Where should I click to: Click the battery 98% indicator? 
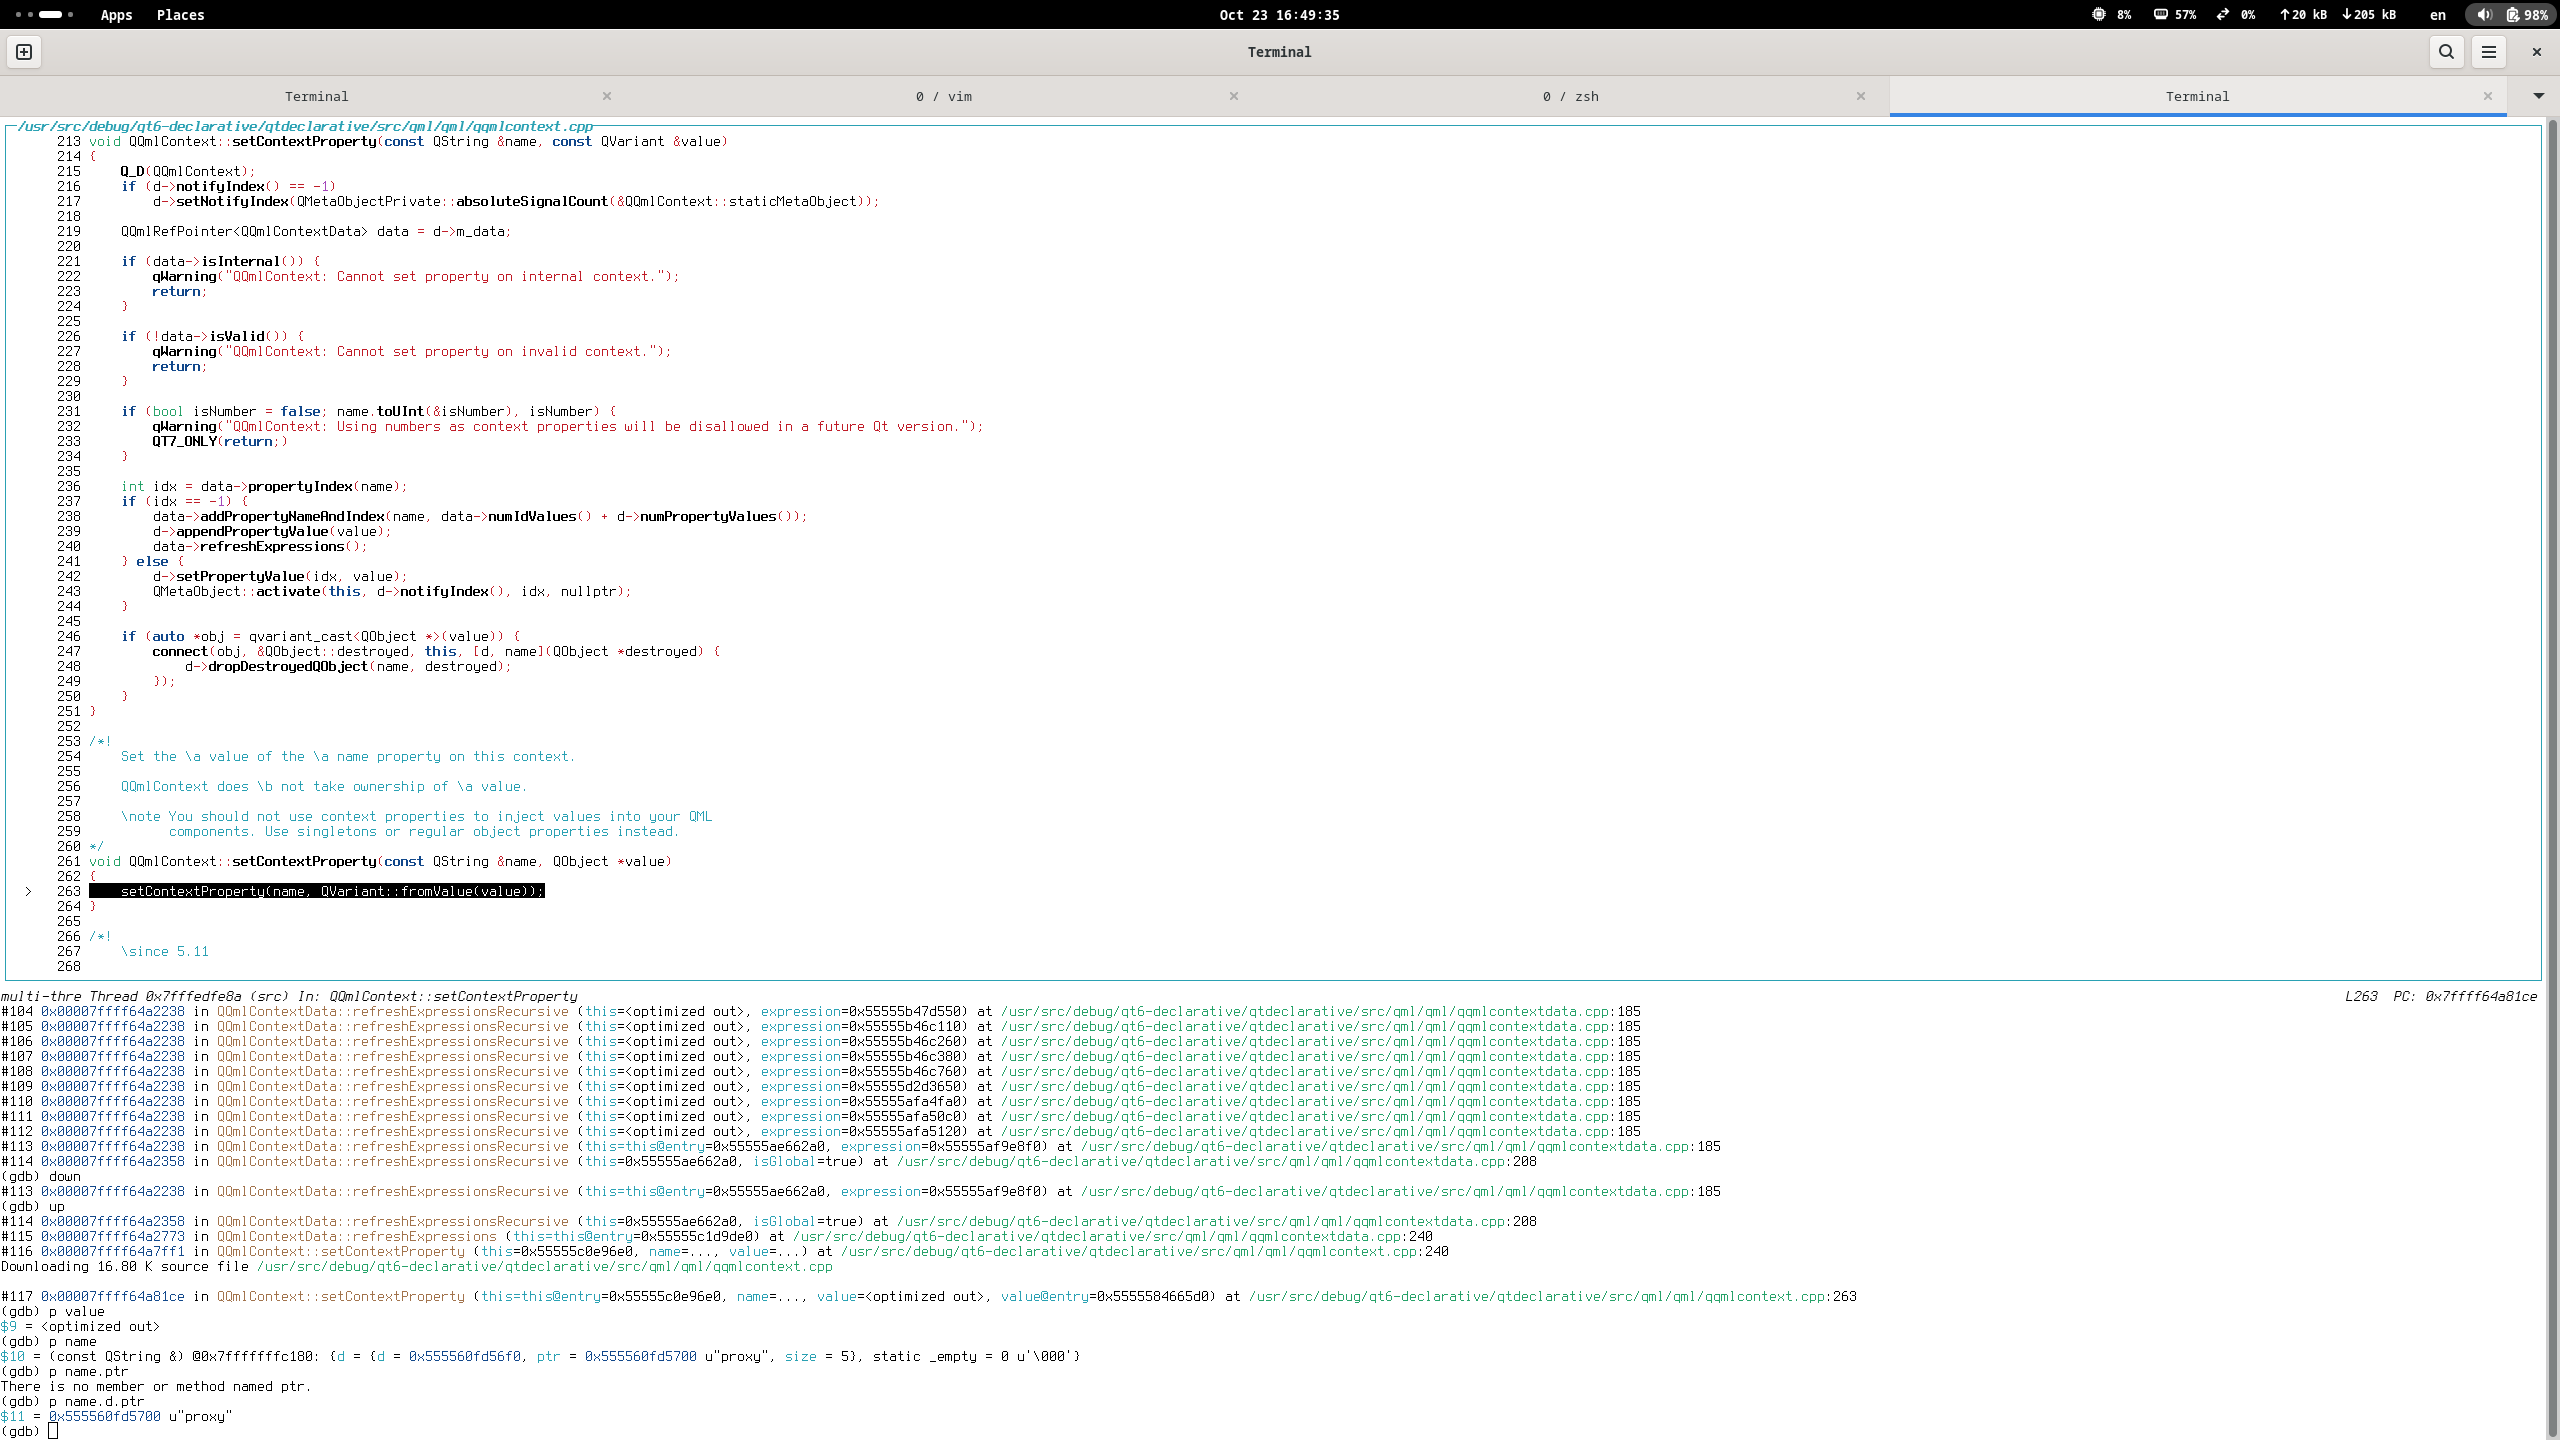2526,15
